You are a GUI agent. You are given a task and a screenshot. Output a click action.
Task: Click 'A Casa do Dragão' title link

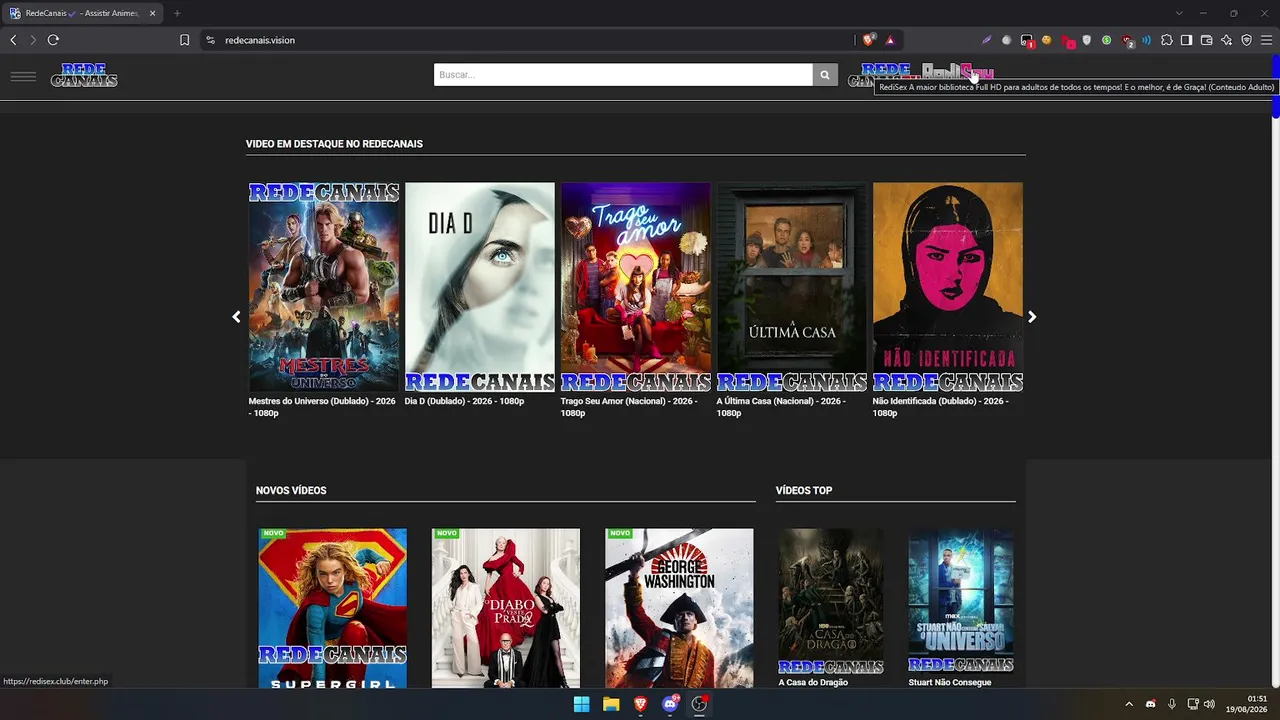(x=813, y=682)
